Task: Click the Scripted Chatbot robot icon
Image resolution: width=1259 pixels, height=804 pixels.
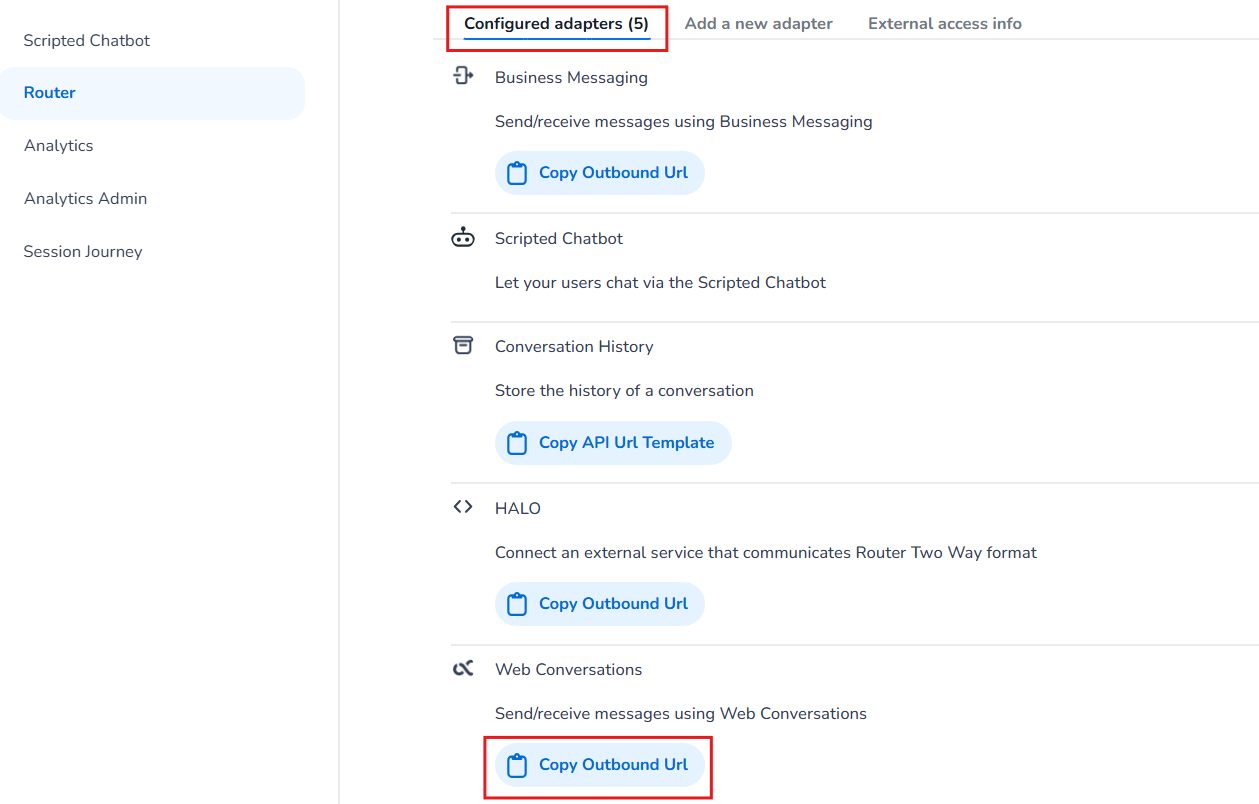Action: click(x=463, y=238)
